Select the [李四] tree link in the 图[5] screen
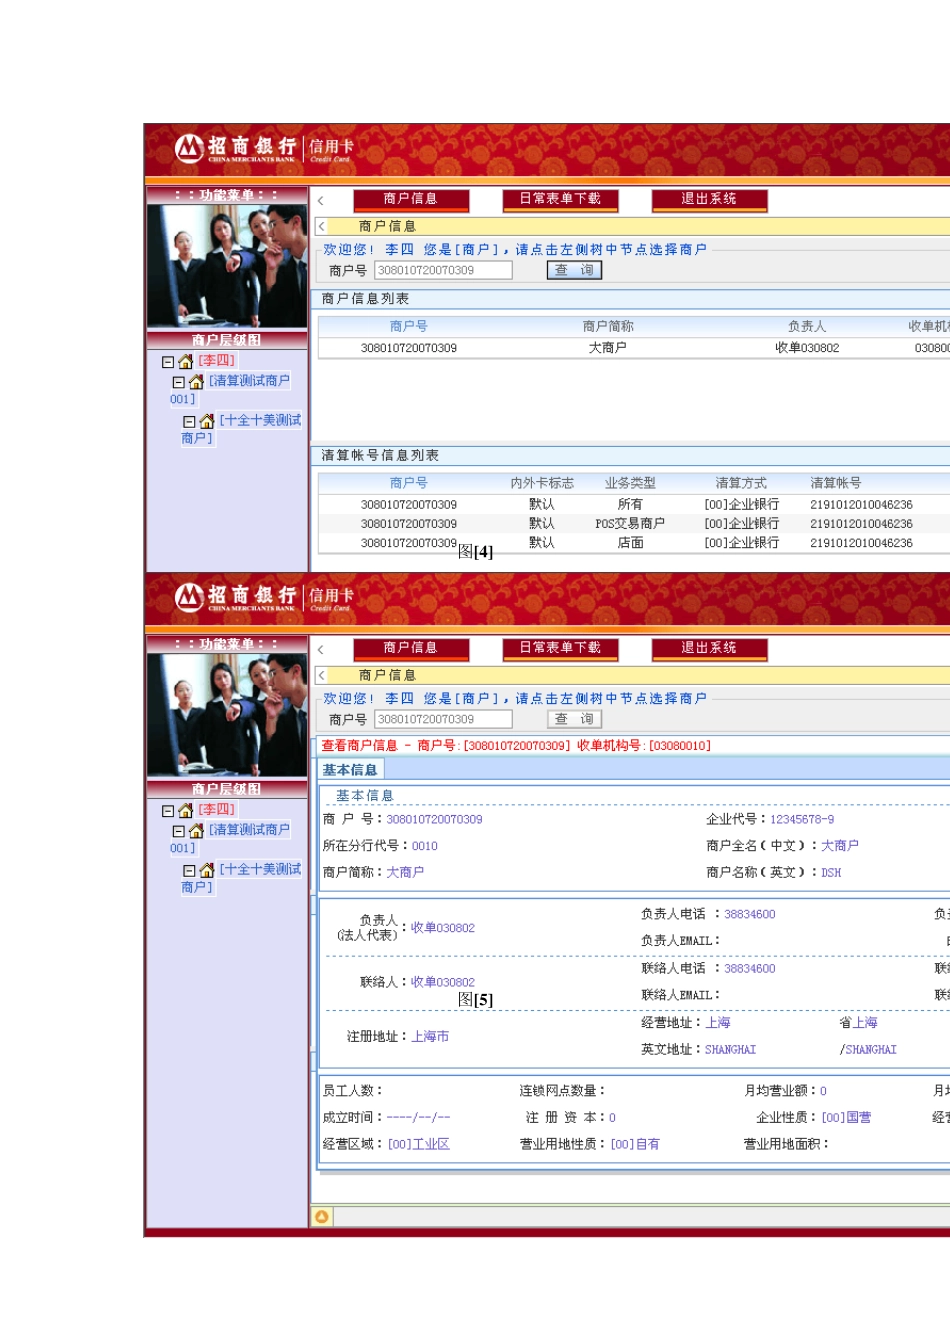 pos(216,810)
